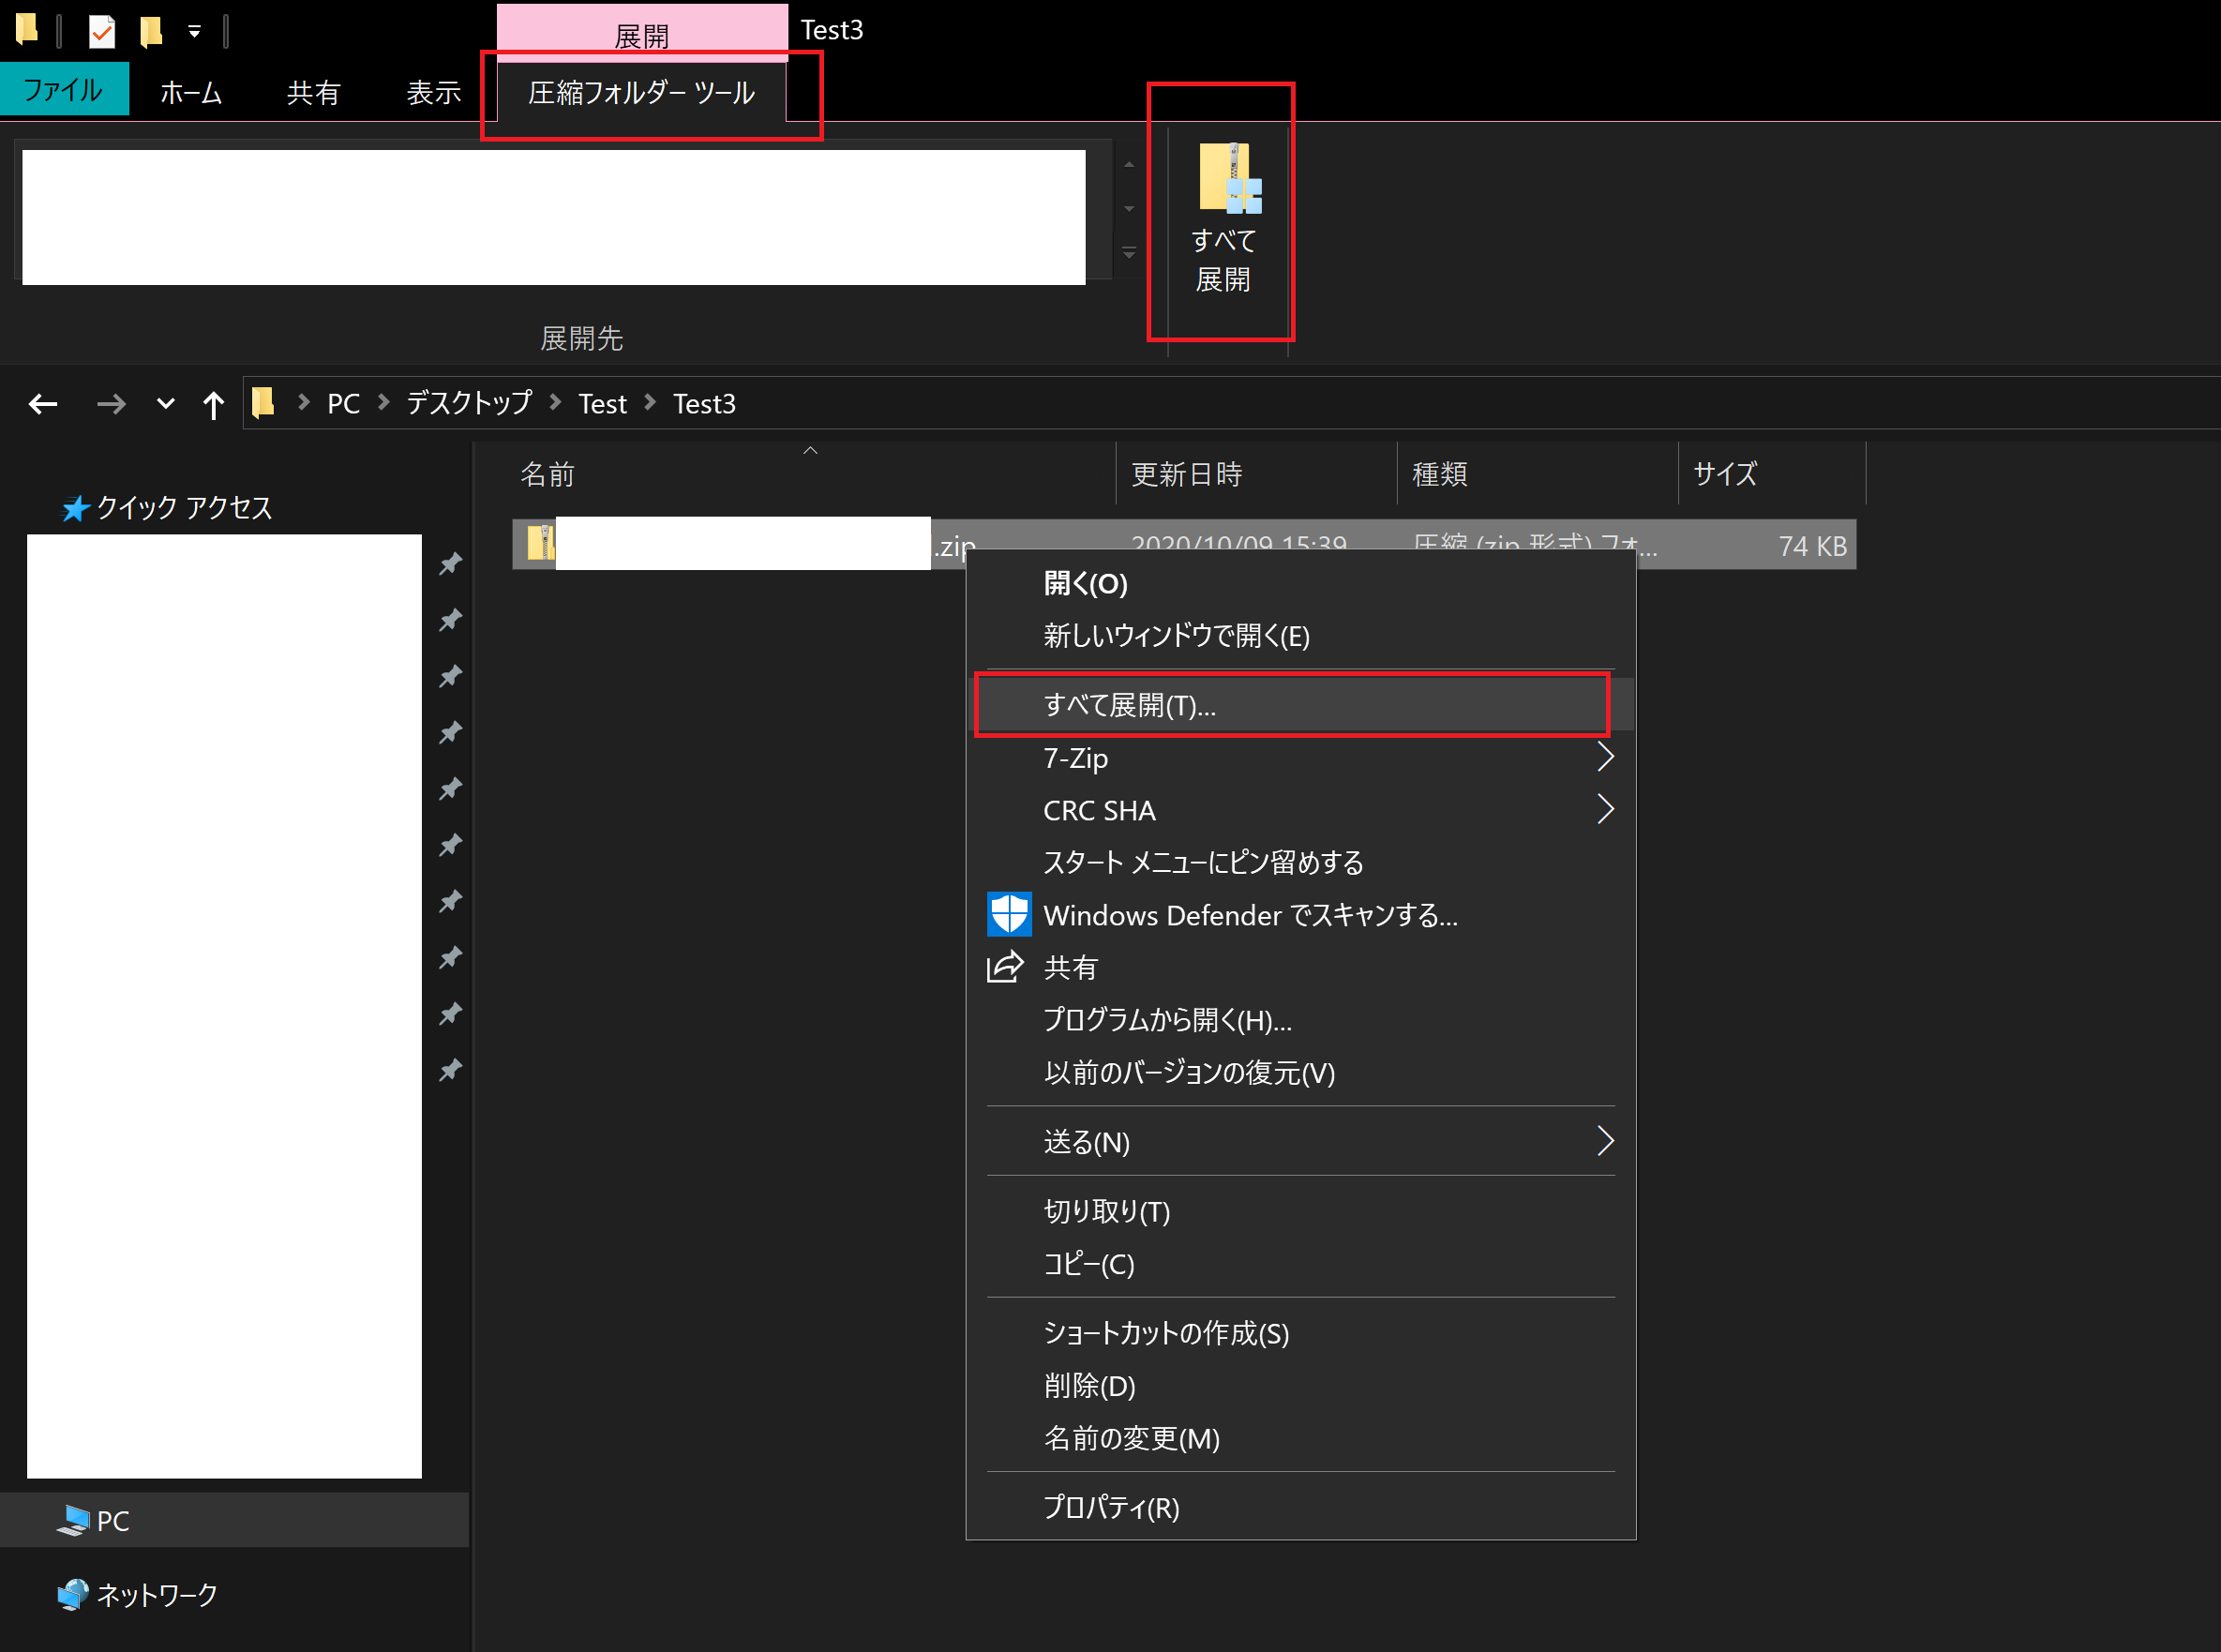The image size is (2221, 1652).
Task: Navigate to the Test breadcrumb folder
Action: (602, 403)
